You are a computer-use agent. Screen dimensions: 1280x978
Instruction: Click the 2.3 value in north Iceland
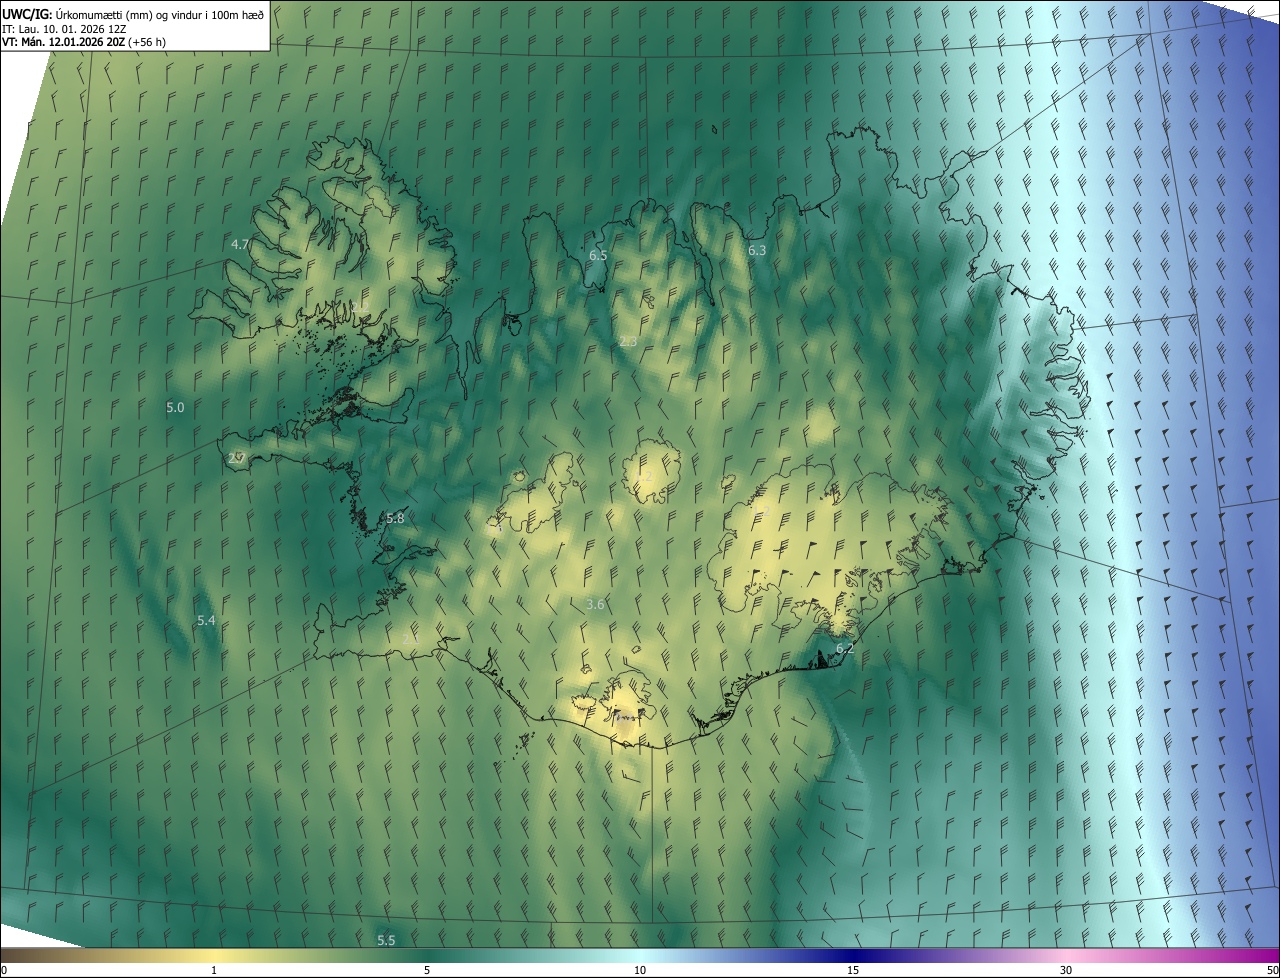628,342
